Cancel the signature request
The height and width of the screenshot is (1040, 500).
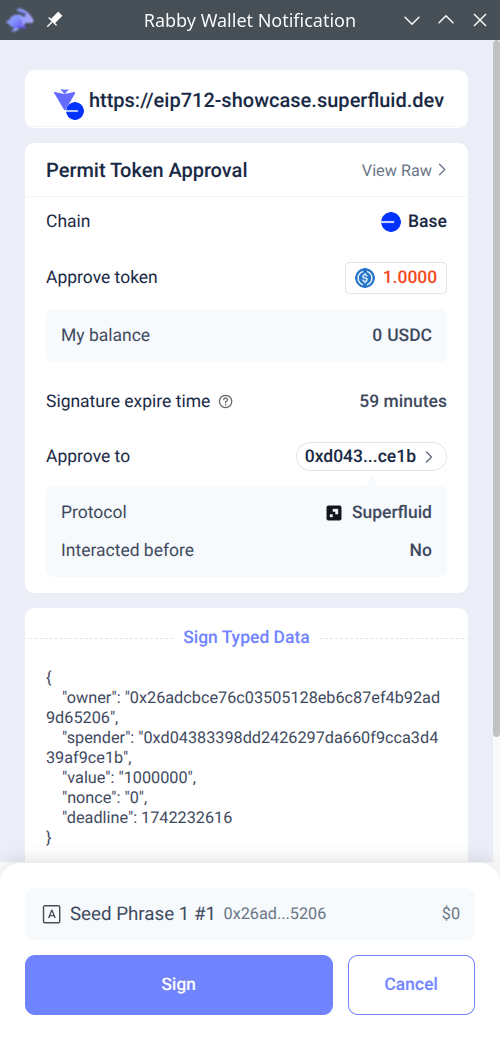pos(411,984)
